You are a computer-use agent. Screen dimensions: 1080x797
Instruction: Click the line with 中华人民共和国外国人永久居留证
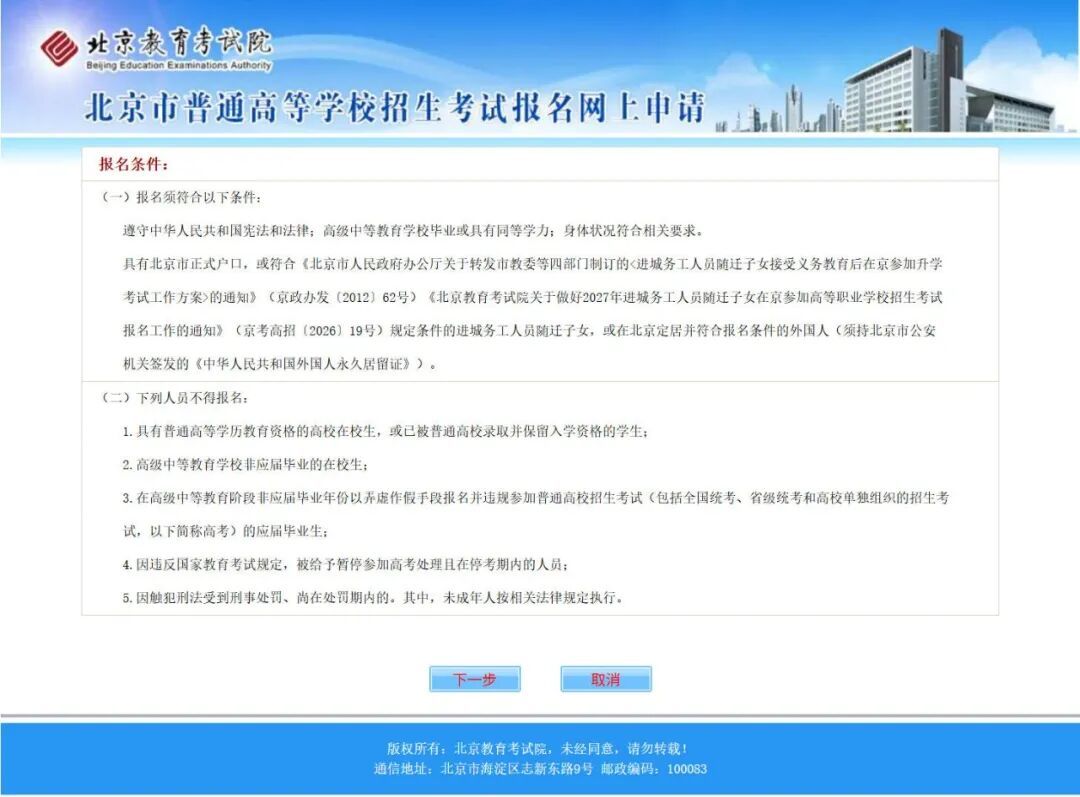280,364
